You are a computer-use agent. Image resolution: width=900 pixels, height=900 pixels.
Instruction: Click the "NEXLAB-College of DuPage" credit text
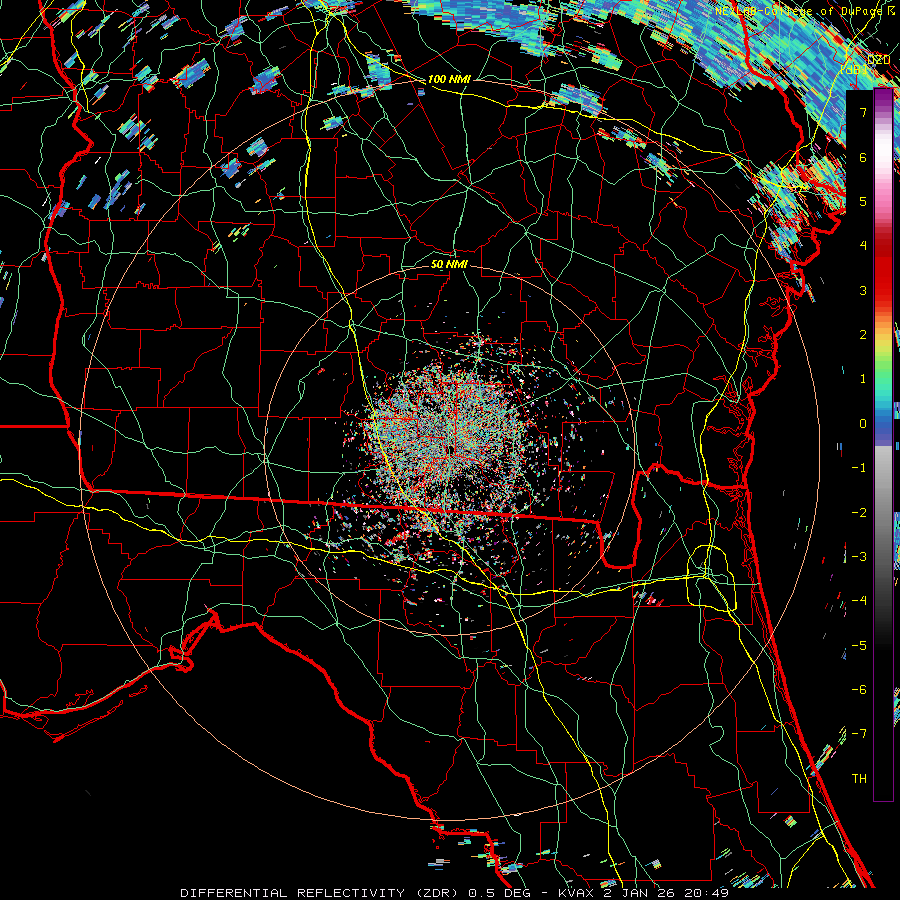(801, 11)
